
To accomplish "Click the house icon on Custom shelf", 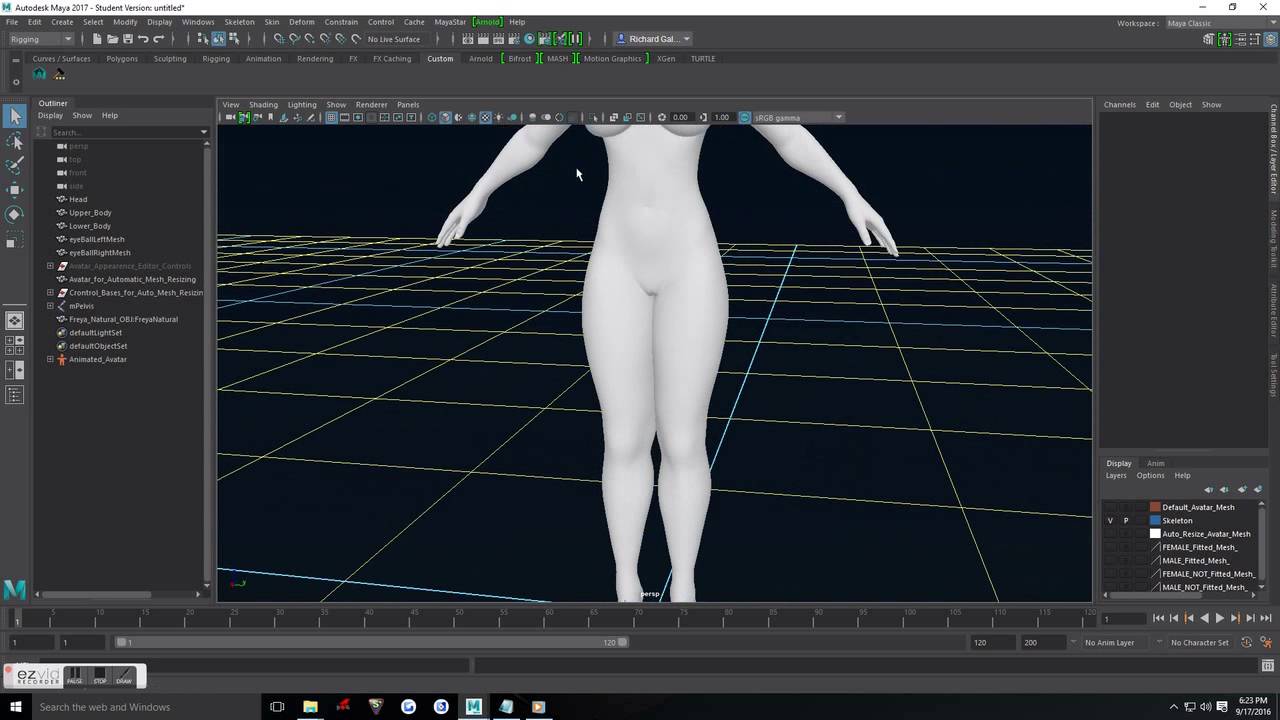I will 39,74.
